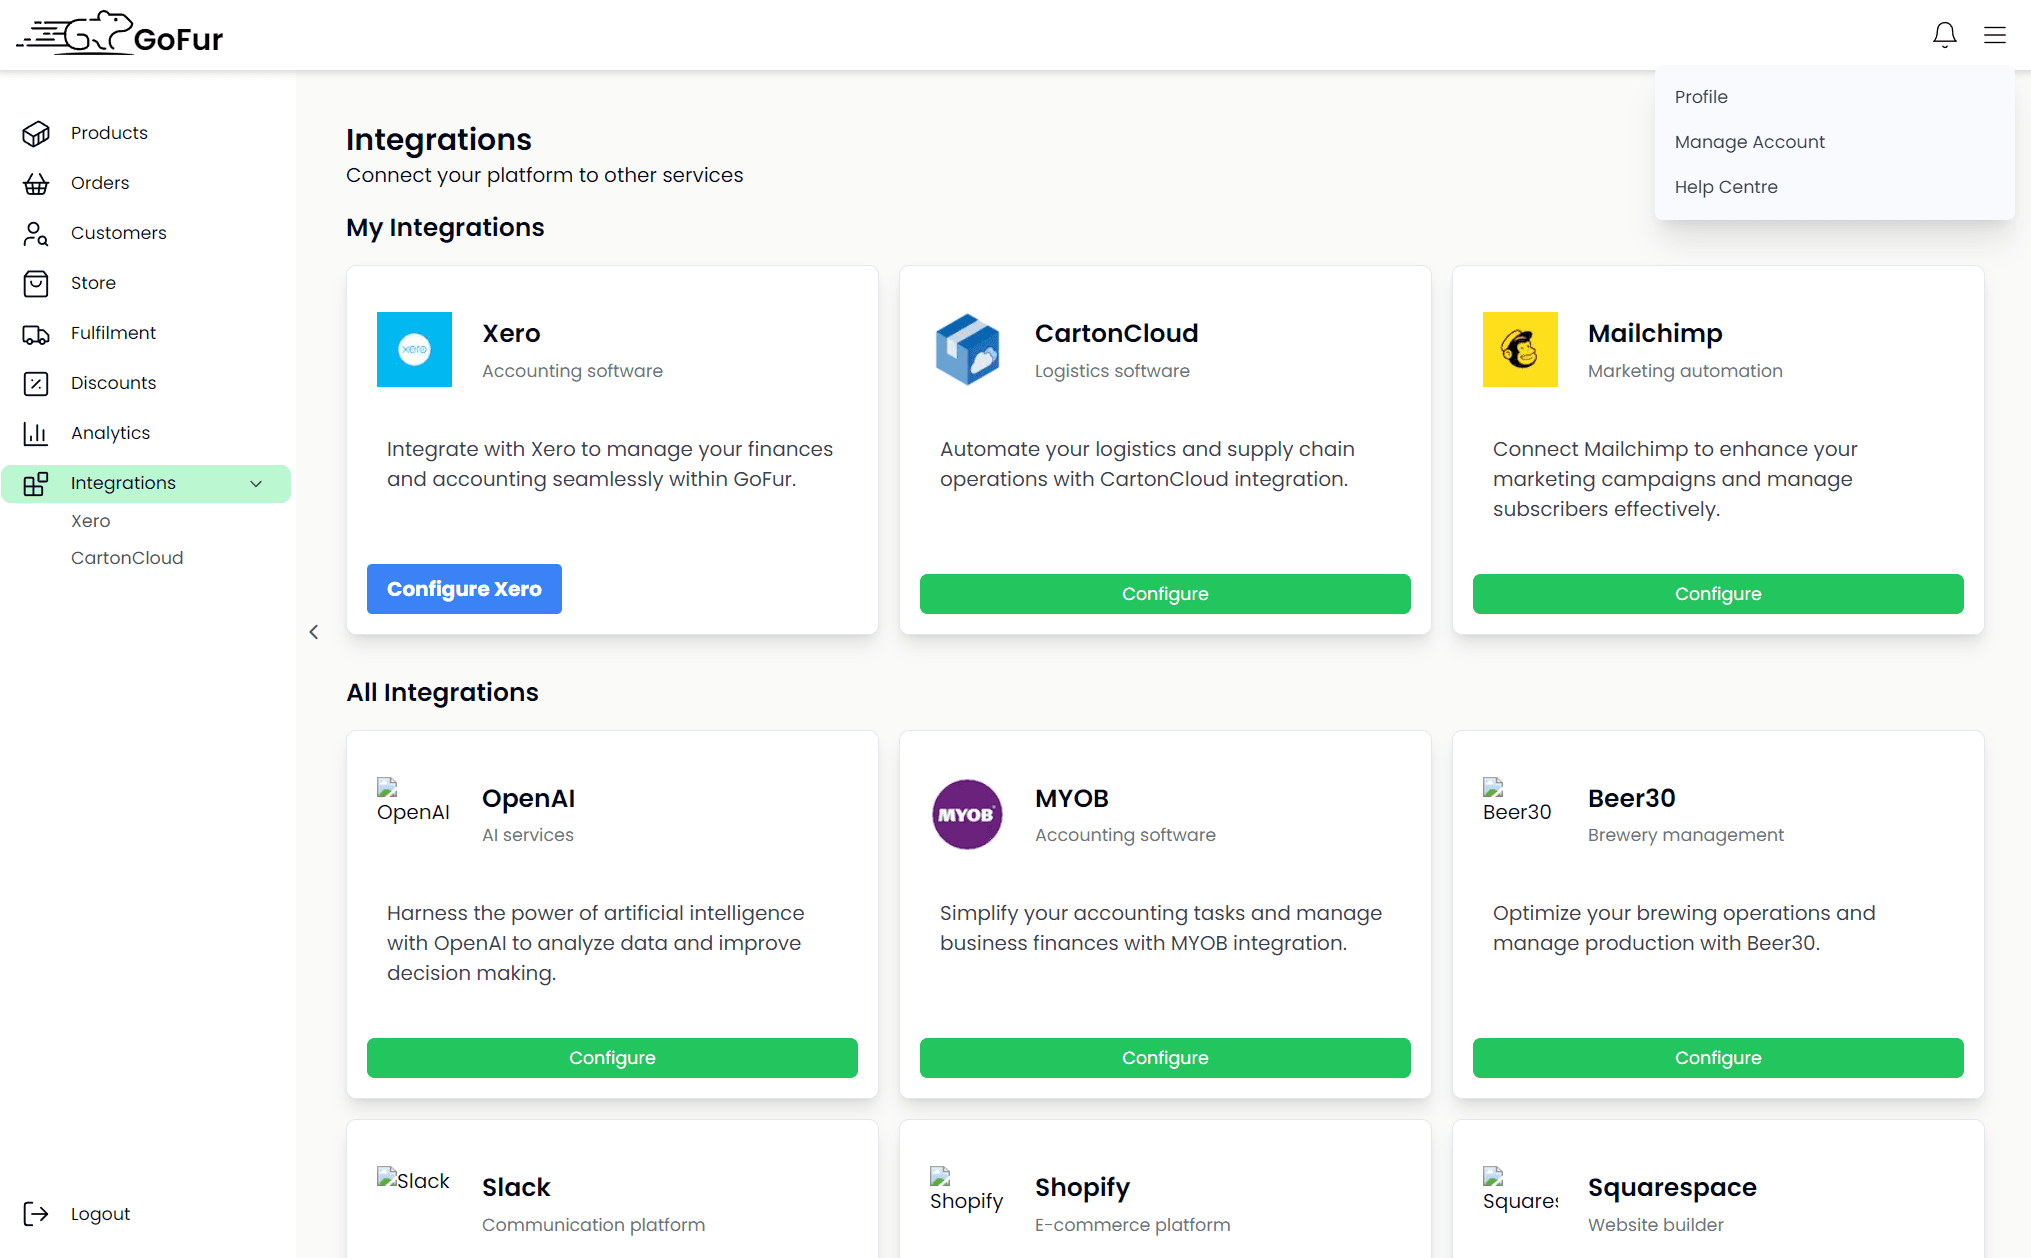
Task: Click the 'Communication platform' subtitle
Action: (x=593, y=1225)
